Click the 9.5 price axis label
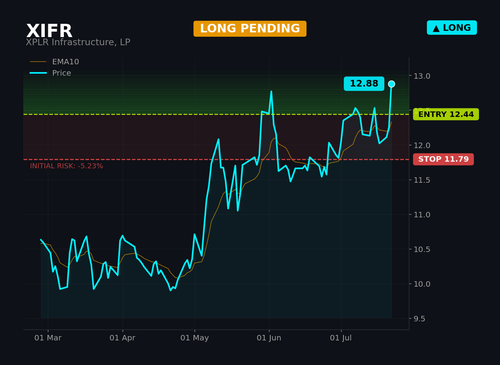This screenshot has height=365, width=500. tap(419, 319)
